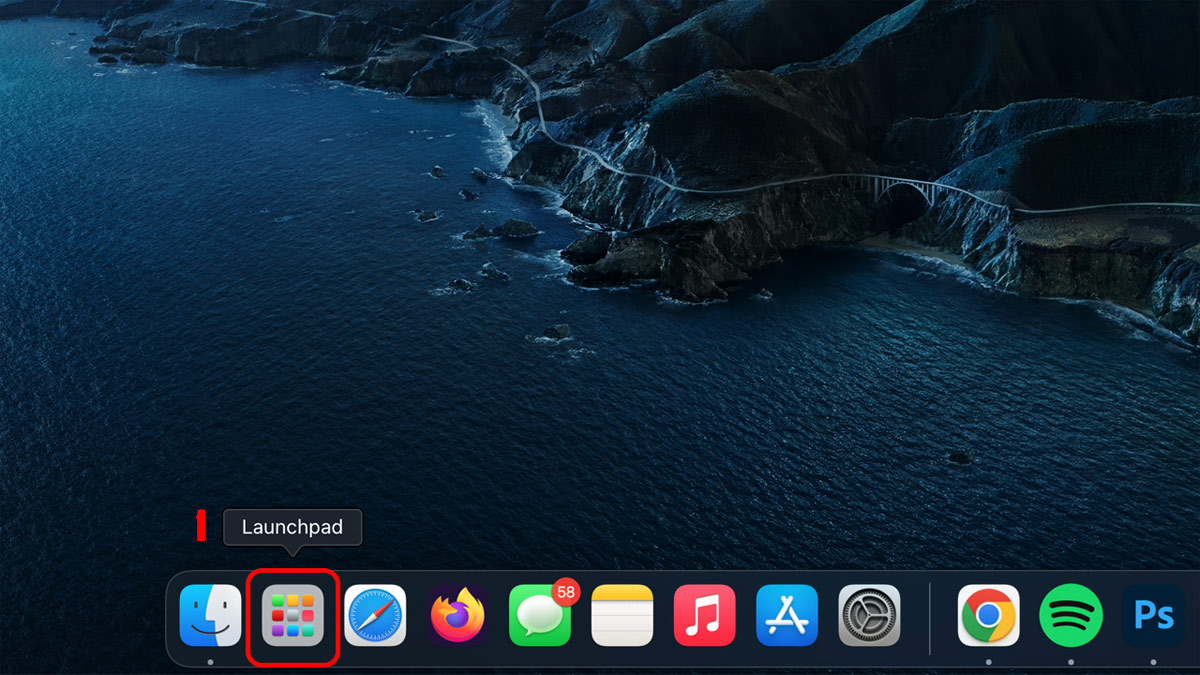Viewport: 1200px width, 675px height.
Task: Click the Finder icon in the Dock
Action: point(209,616)
